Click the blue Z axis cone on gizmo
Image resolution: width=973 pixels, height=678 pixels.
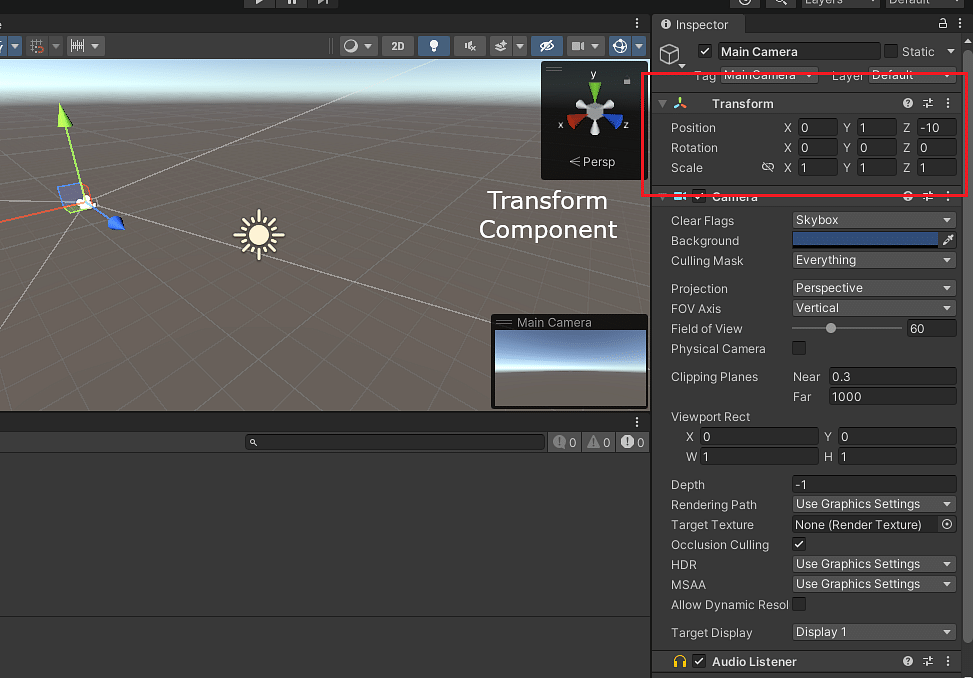coord(614,120)
